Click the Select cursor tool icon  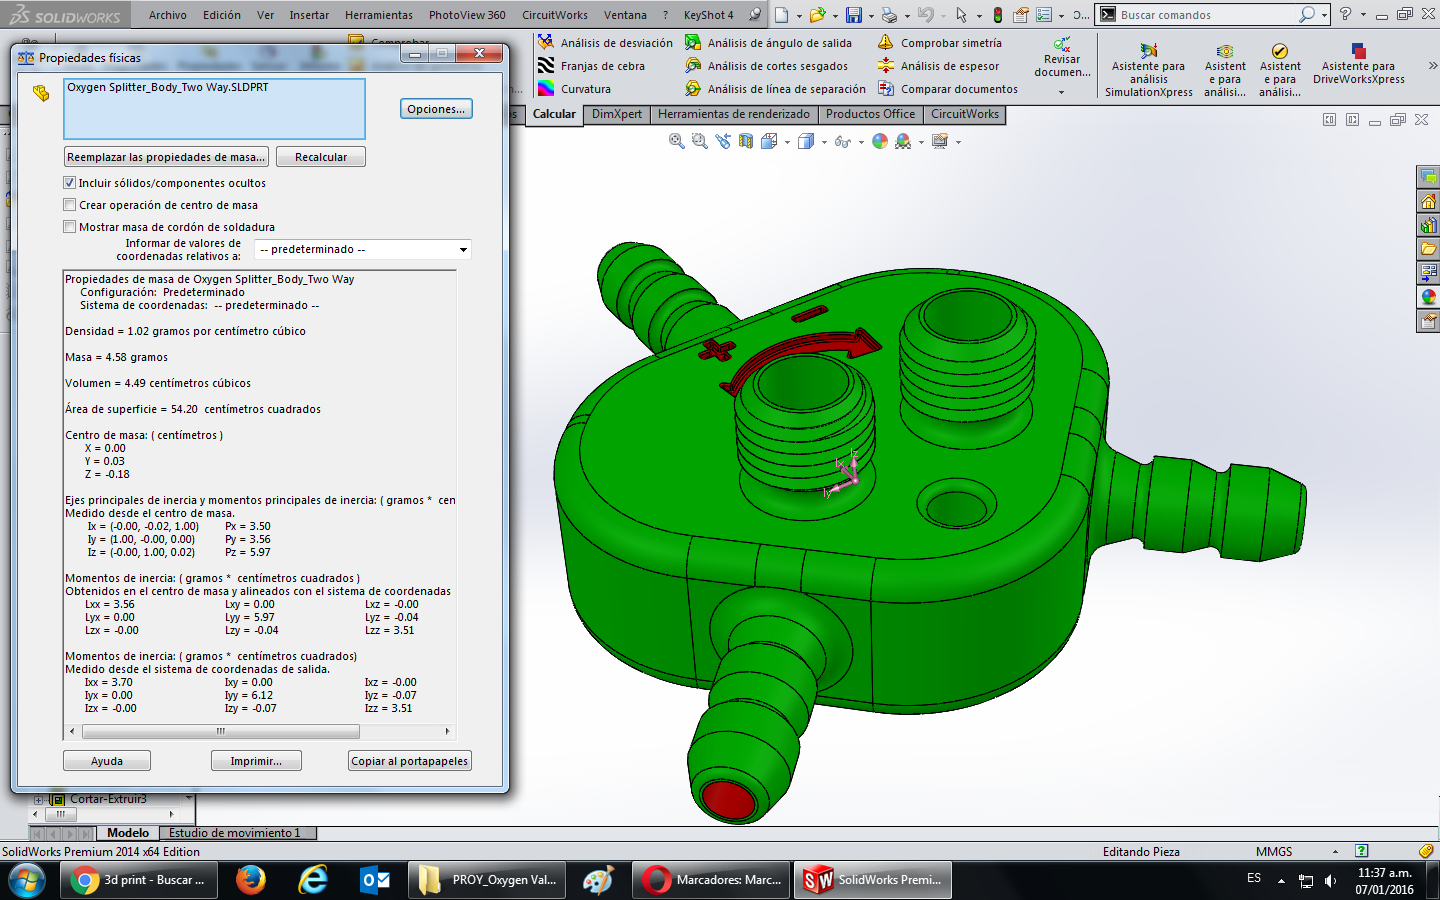tap(961, 15)
